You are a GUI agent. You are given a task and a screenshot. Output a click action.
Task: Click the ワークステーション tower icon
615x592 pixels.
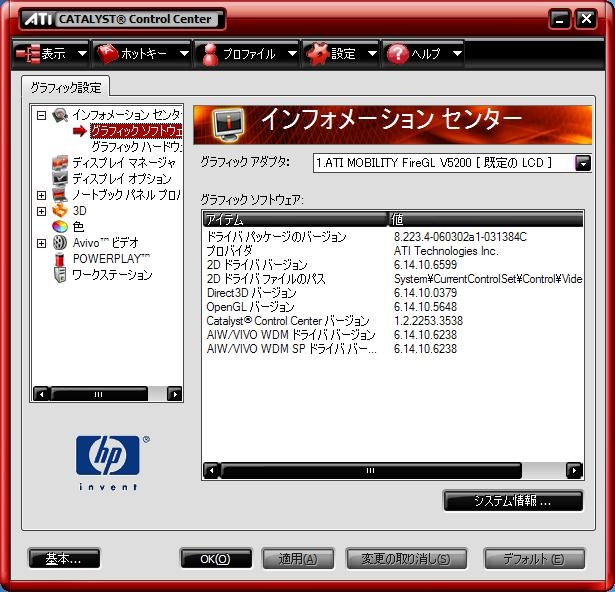point(60,275)
